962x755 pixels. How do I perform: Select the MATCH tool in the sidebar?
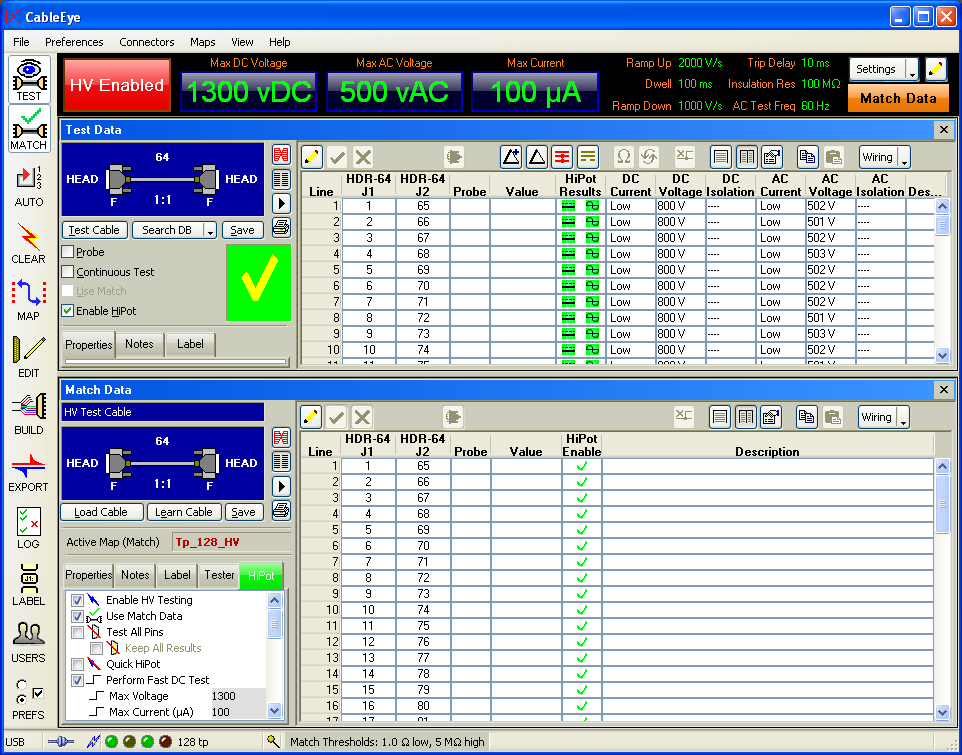point(29,129)
